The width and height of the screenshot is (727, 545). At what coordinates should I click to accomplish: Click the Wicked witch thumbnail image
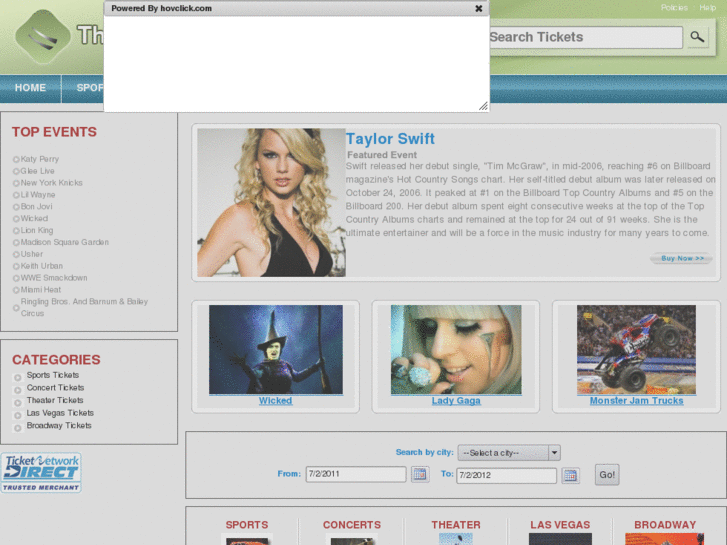(276, 349)
